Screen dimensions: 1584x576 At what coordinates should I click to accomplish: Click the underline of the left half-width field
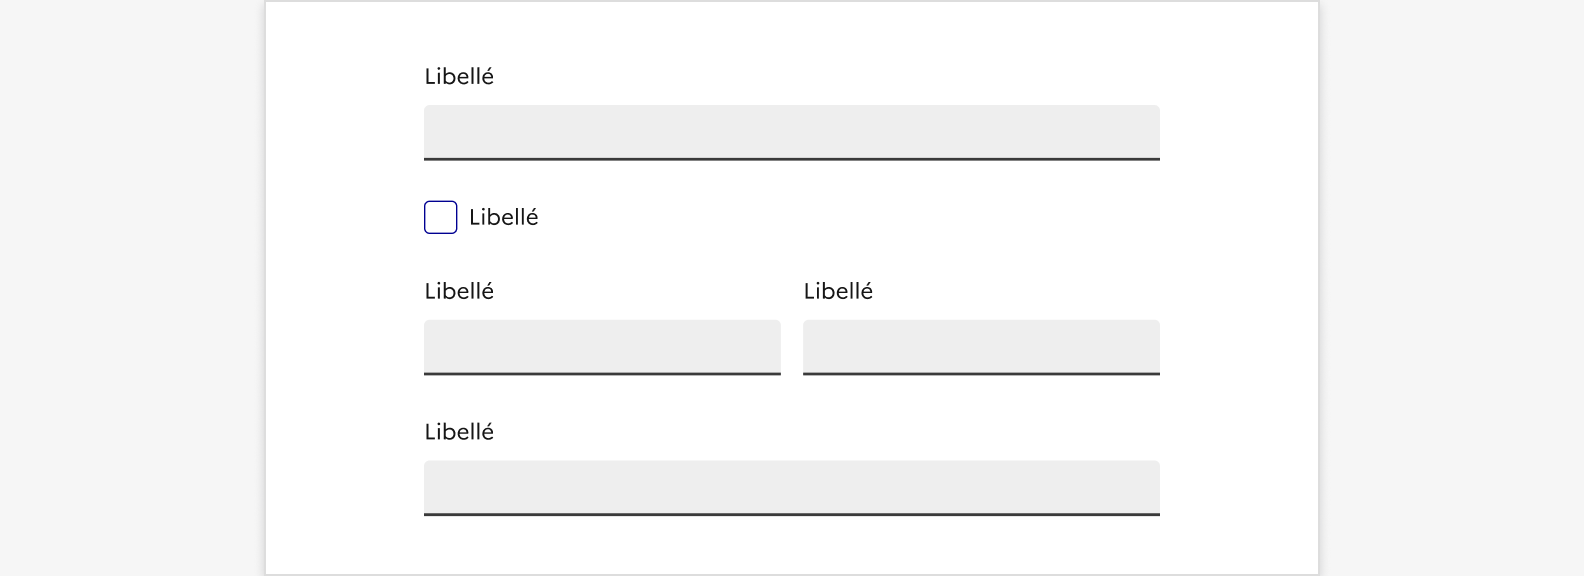click(x=602, y=373)
